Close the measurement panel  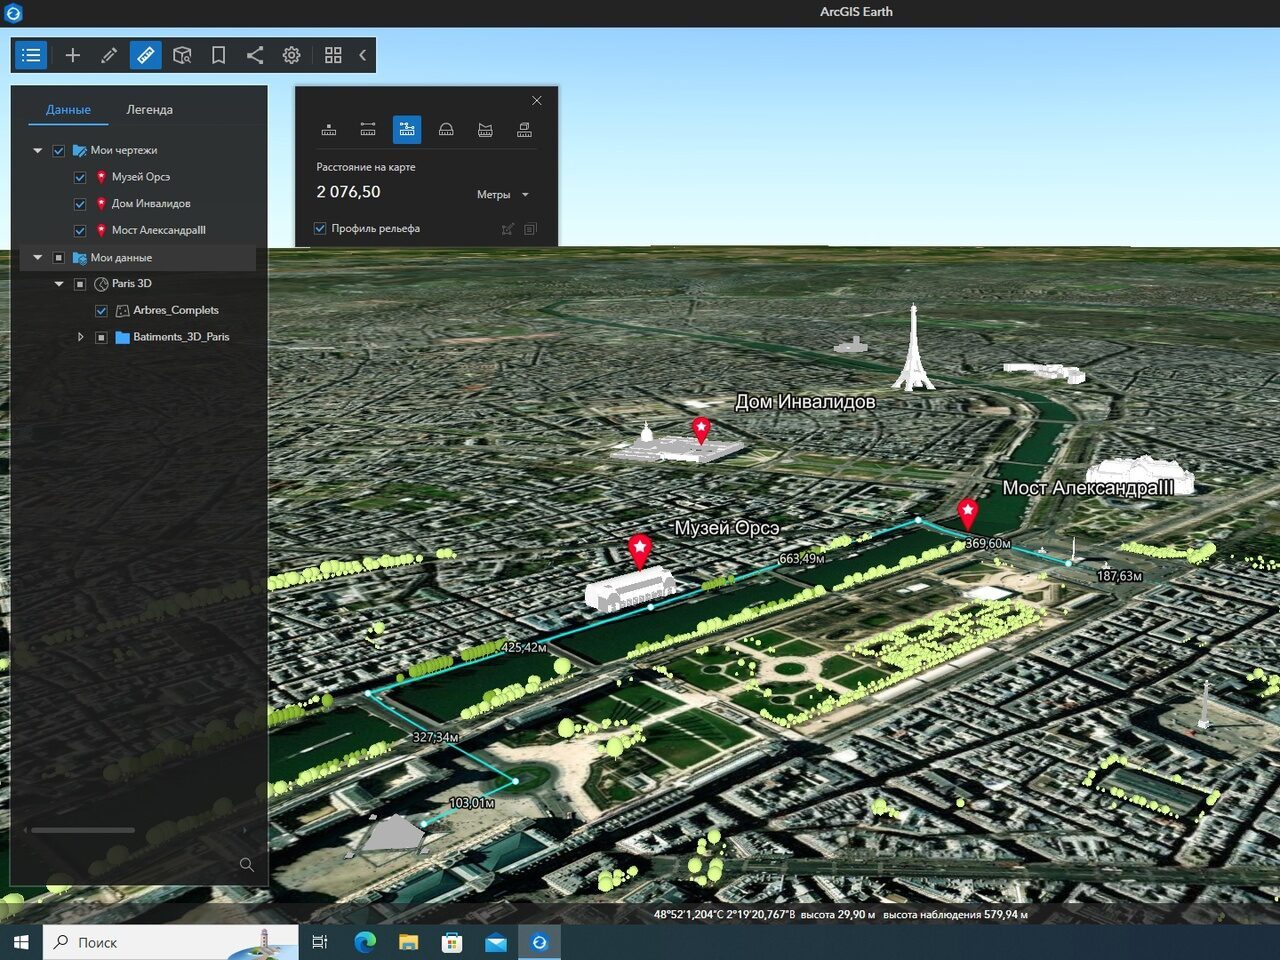point(537,100)
